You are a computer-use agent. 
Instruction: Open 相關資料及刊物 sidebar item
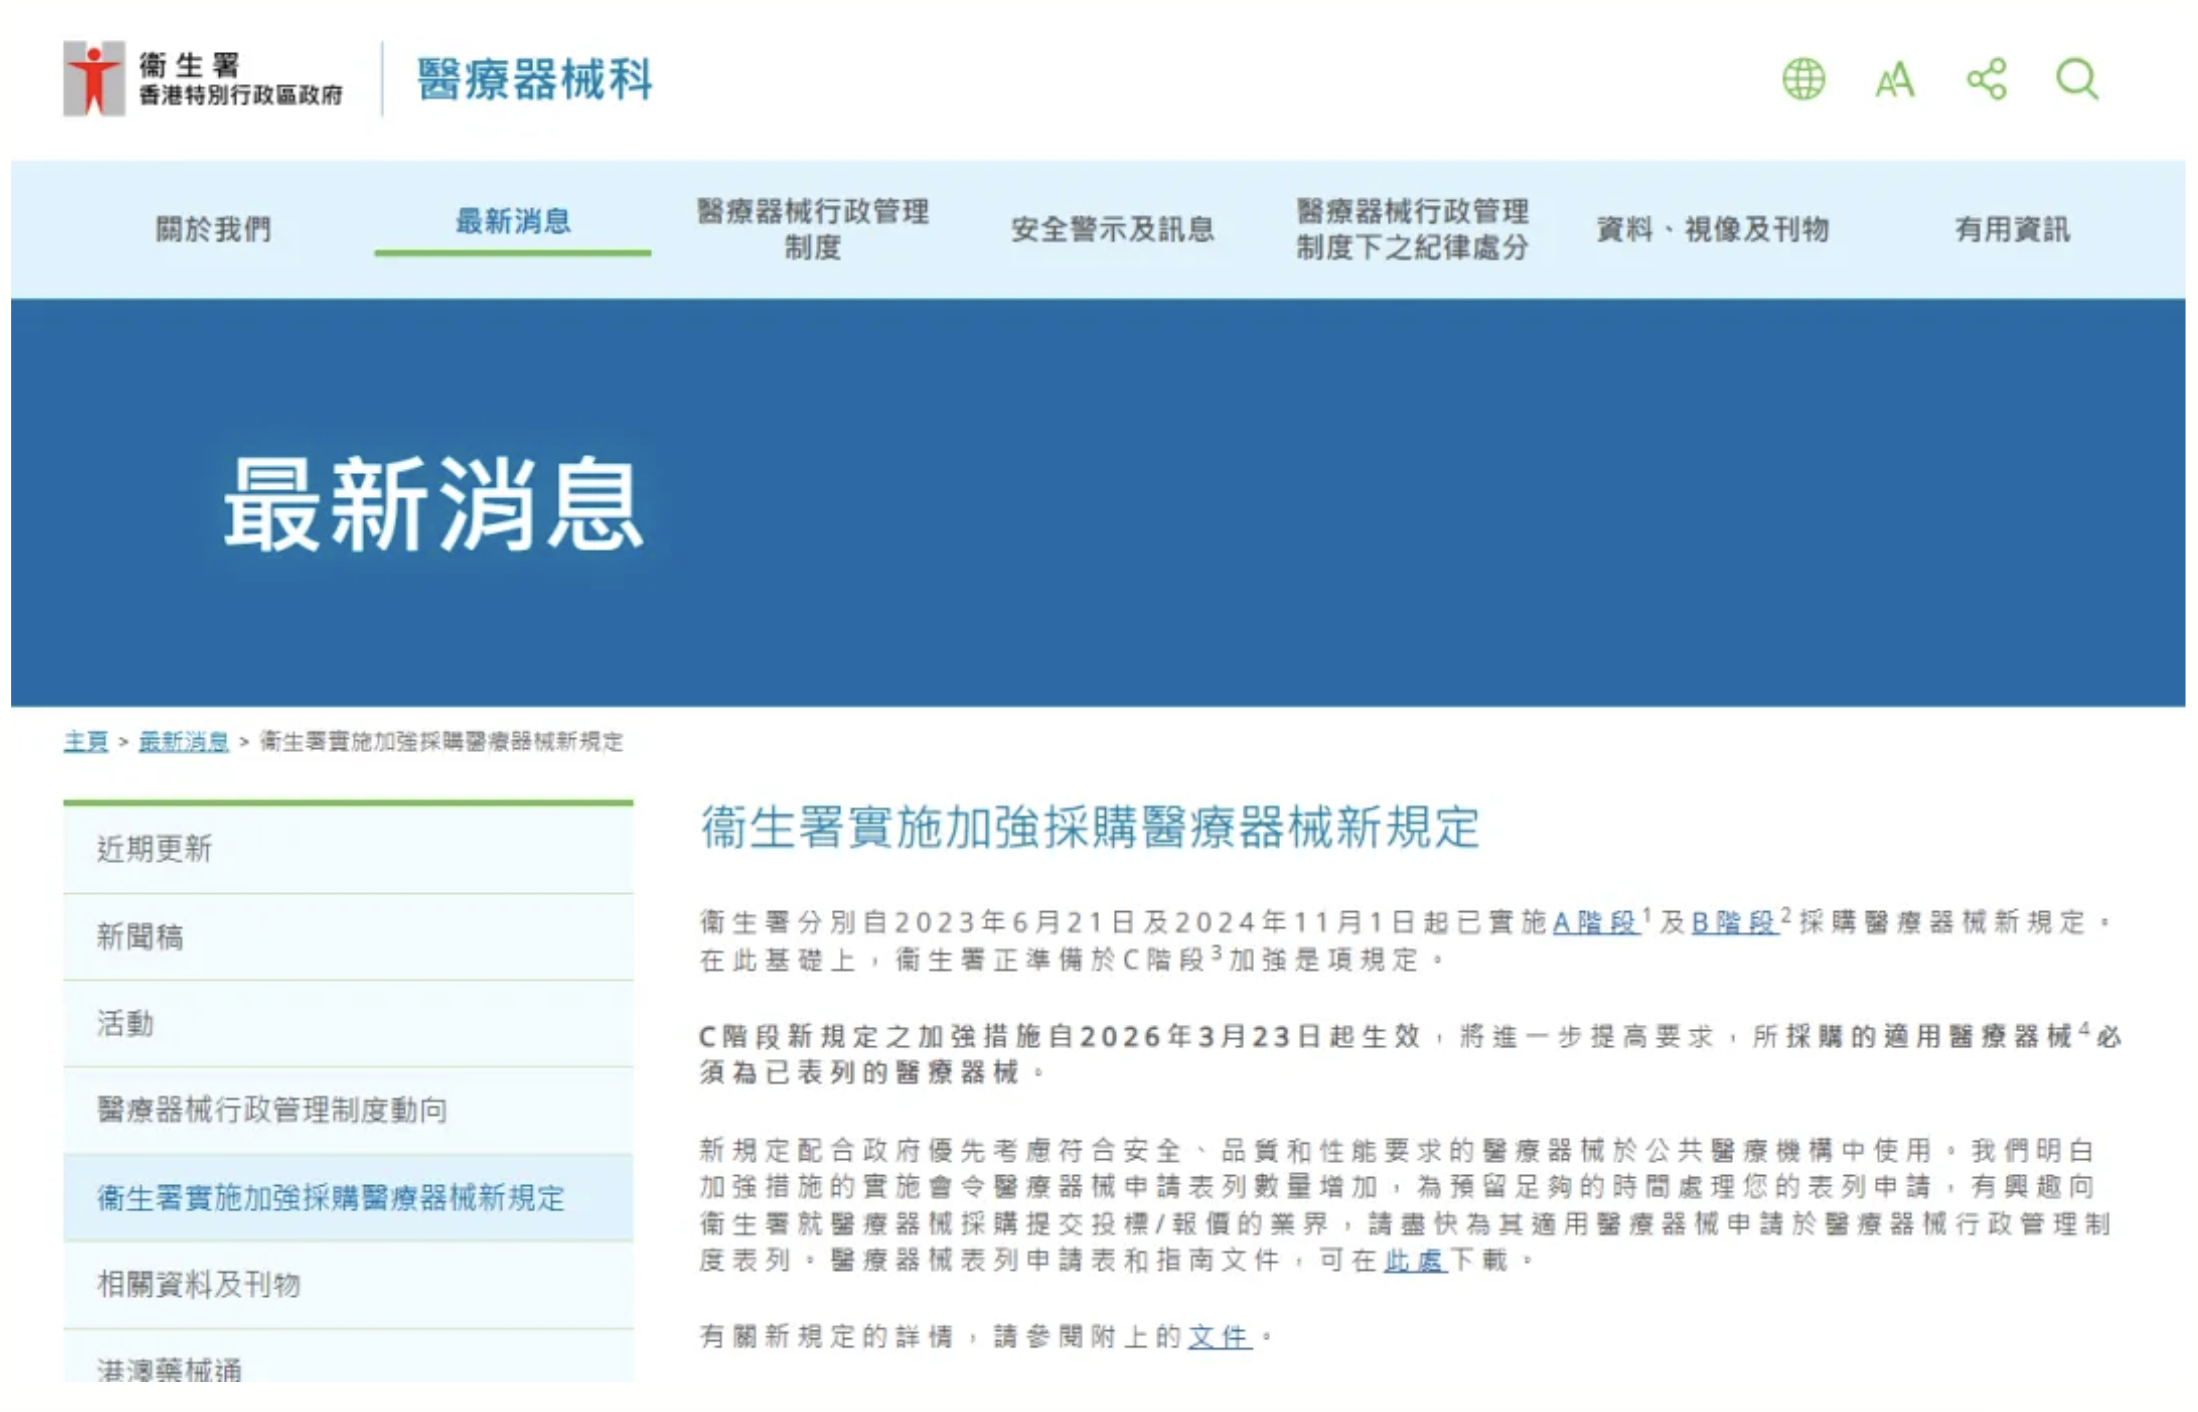tap(199, 1284)
